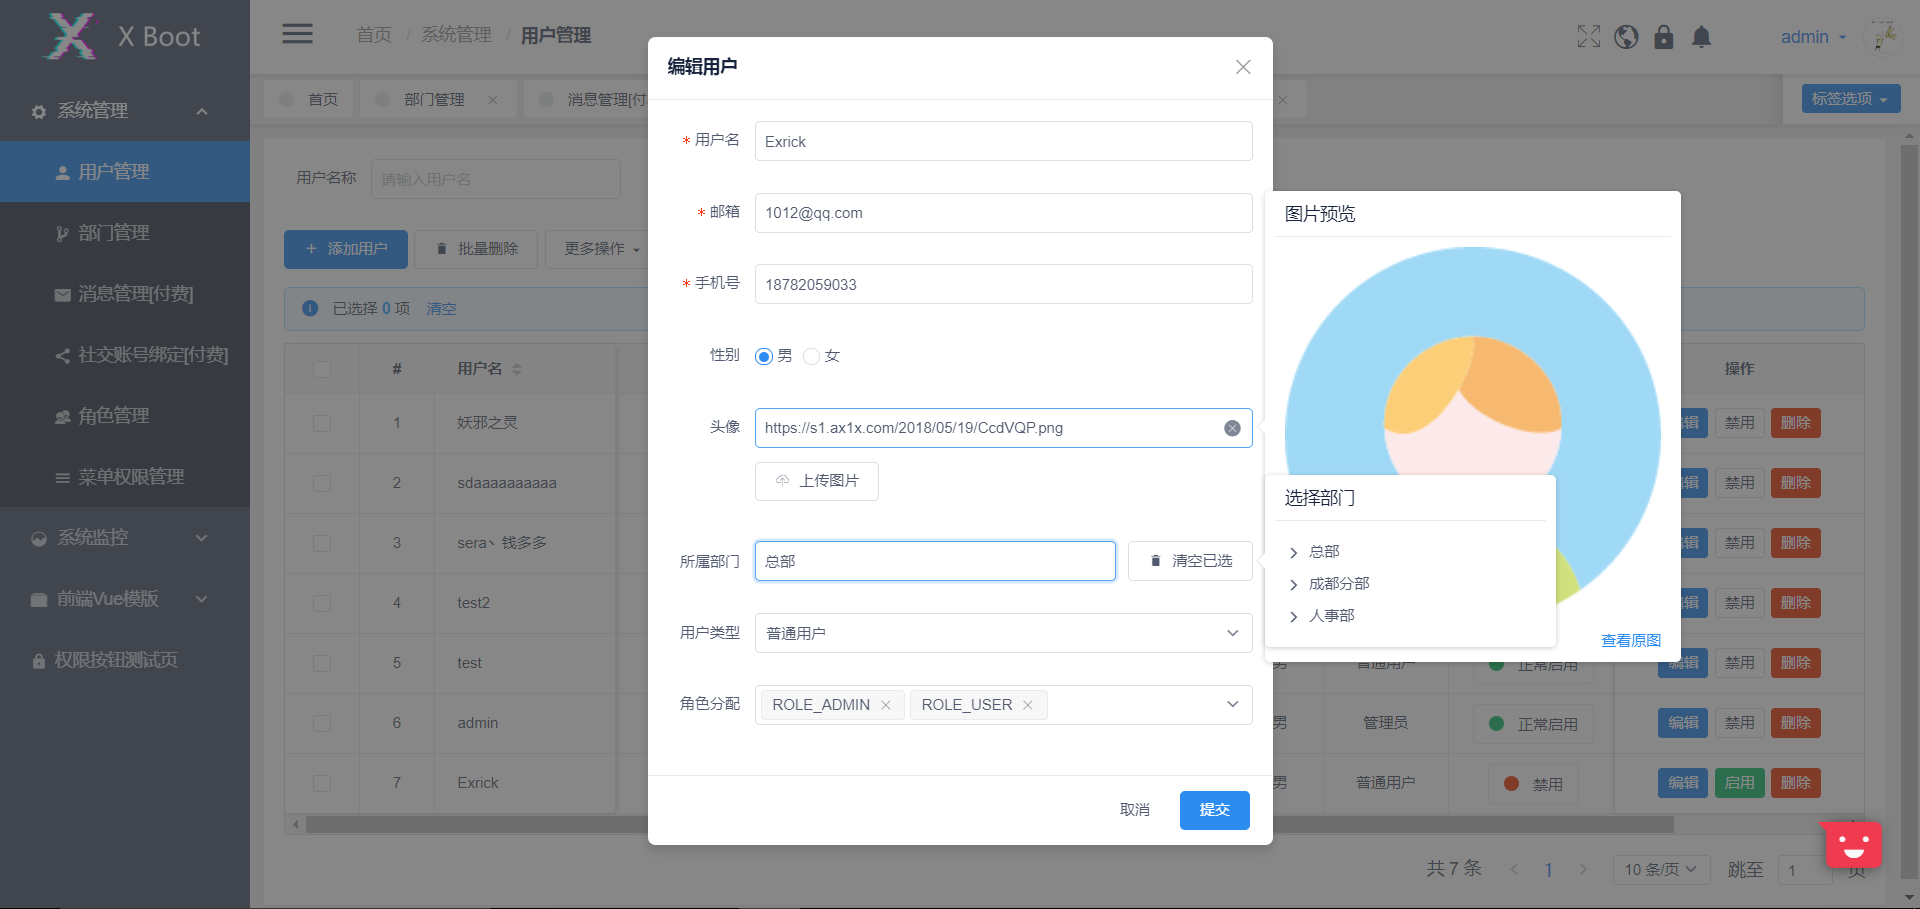Select the 消息管理[付费] sidebar icon
This screenshot has height=909, width=1920.
point(62,293)
